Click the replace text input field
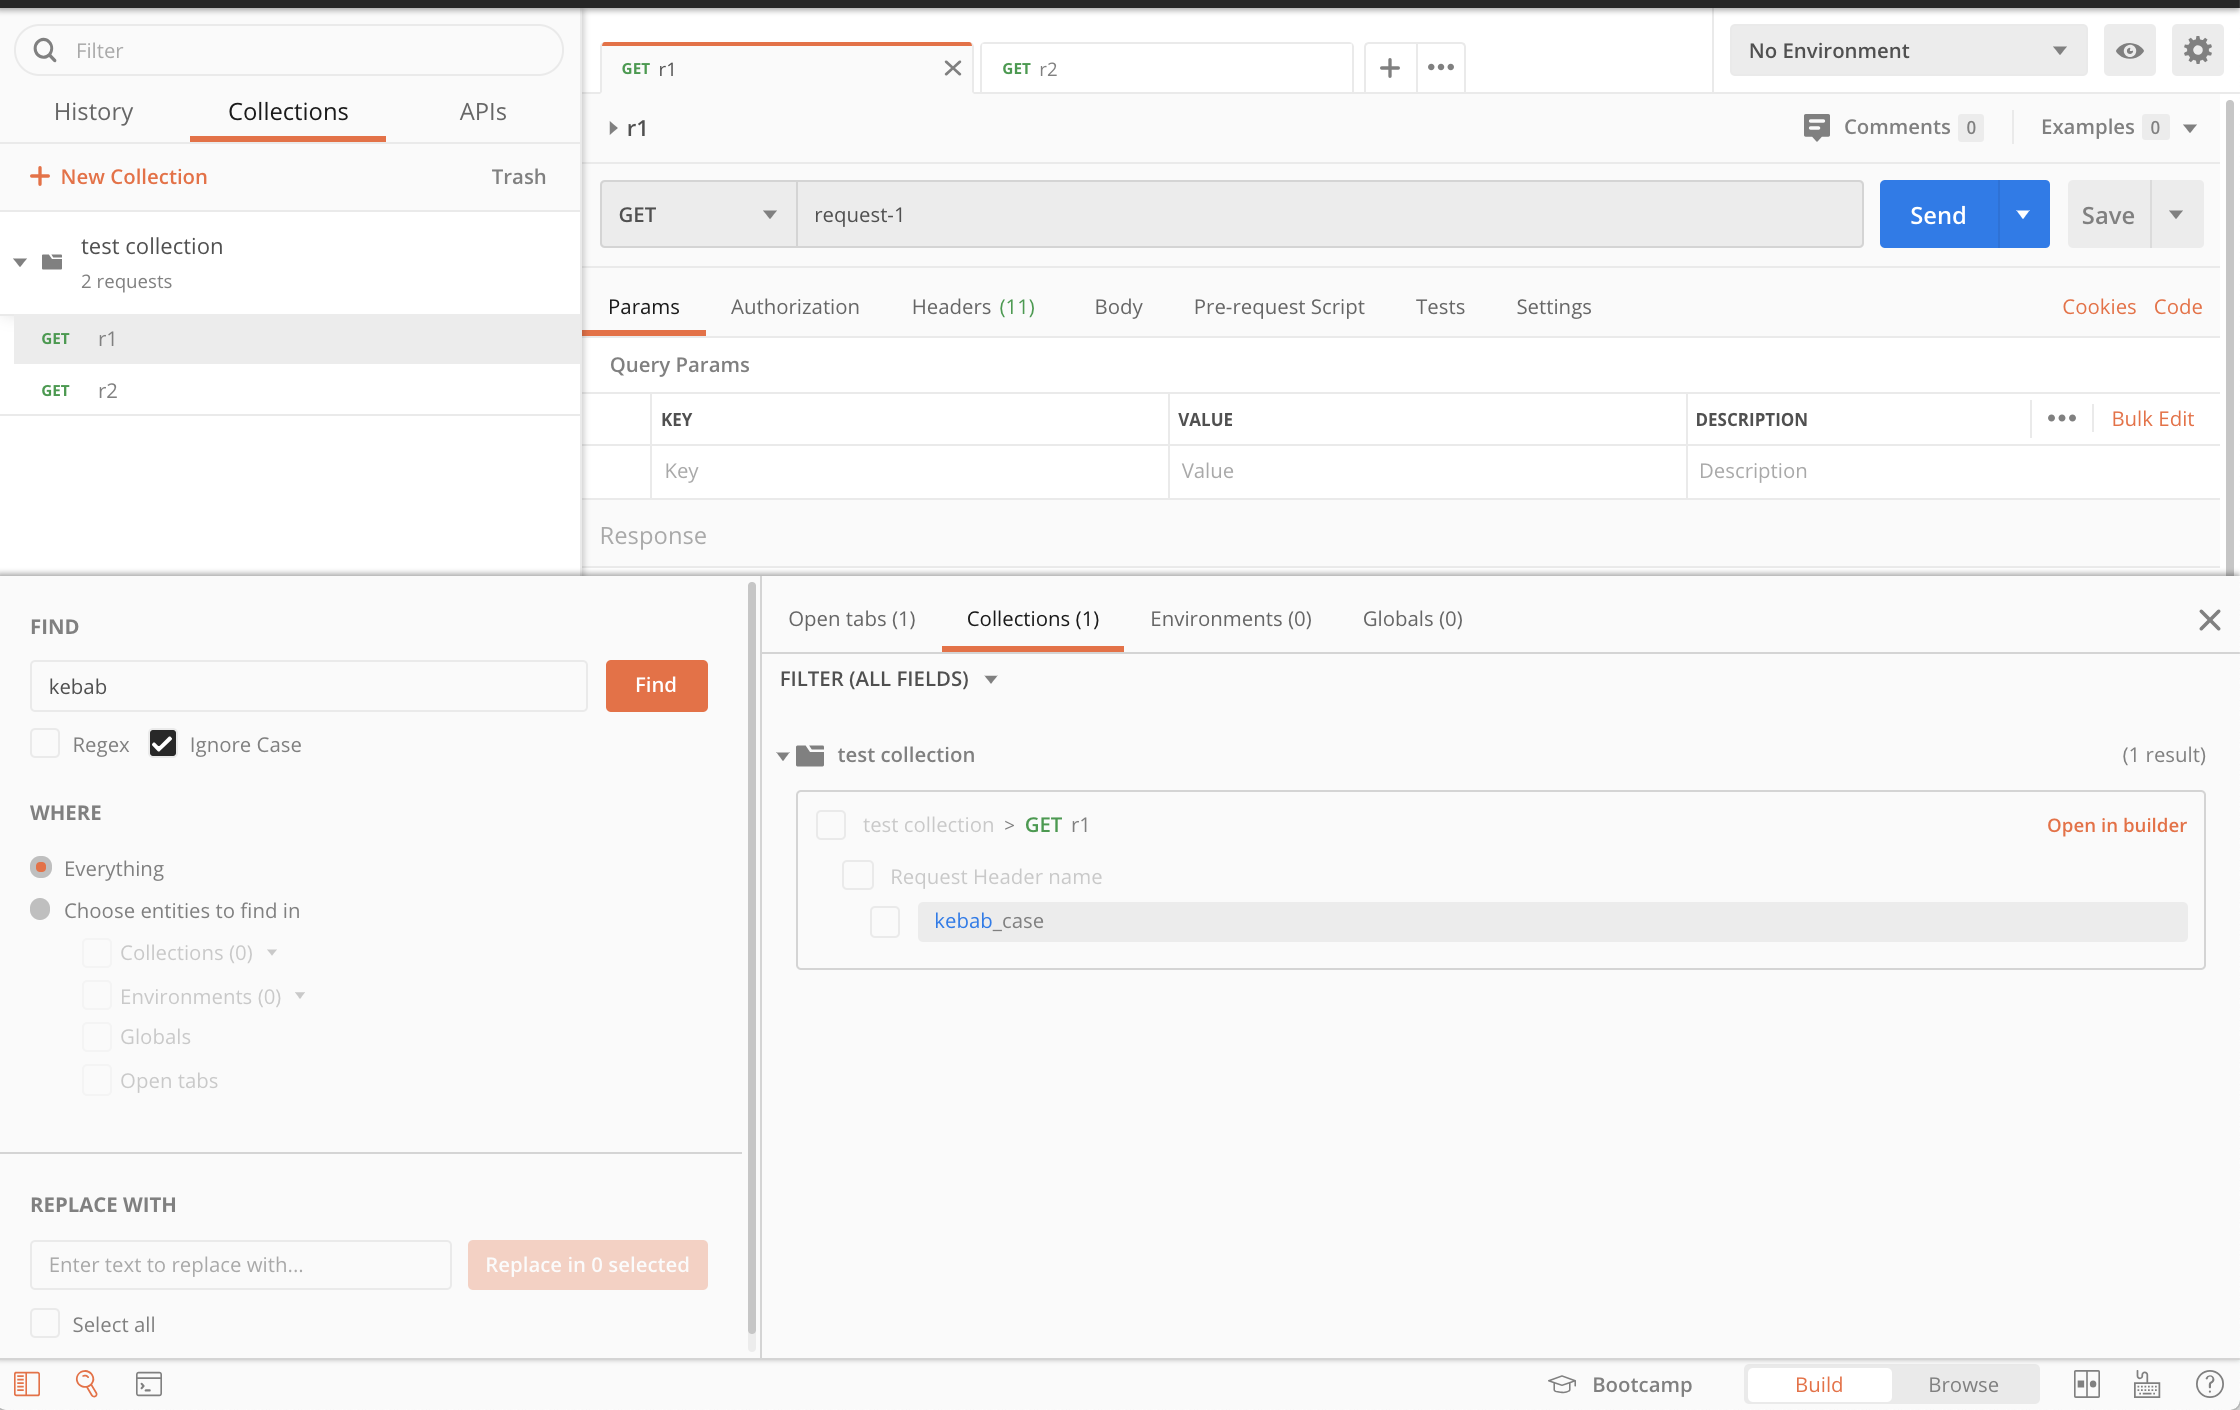The height and width of the screenshot is (1410, 2240). click(240, 1264)
